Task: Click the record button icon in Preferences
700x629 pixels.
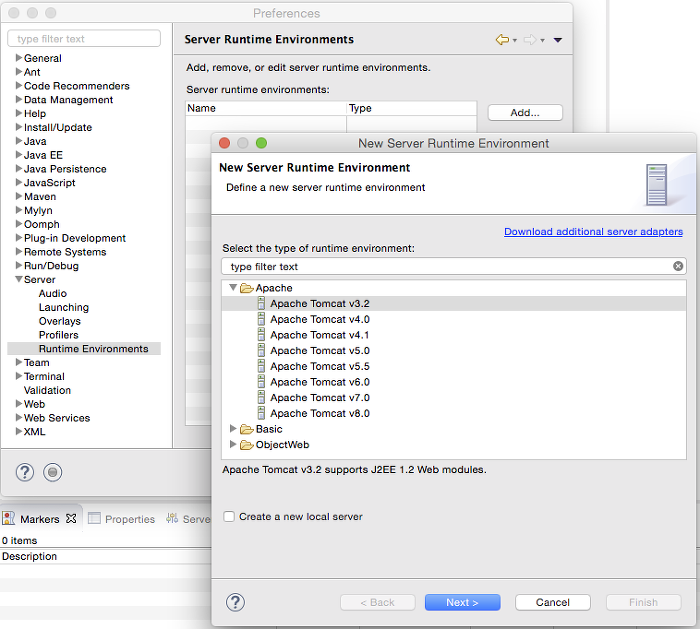Action: [53, 472]
